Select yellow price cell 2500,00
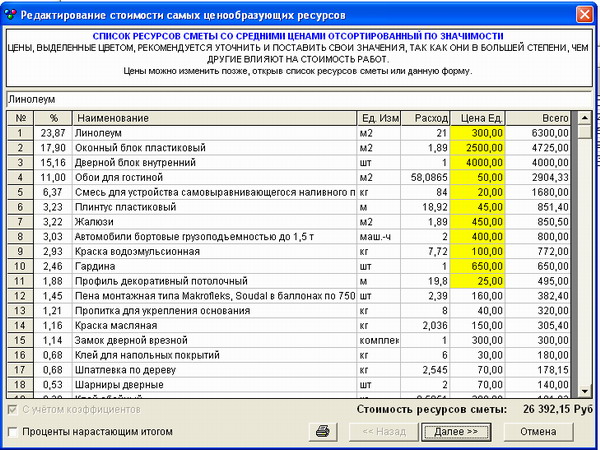 (x=478, y=148)
